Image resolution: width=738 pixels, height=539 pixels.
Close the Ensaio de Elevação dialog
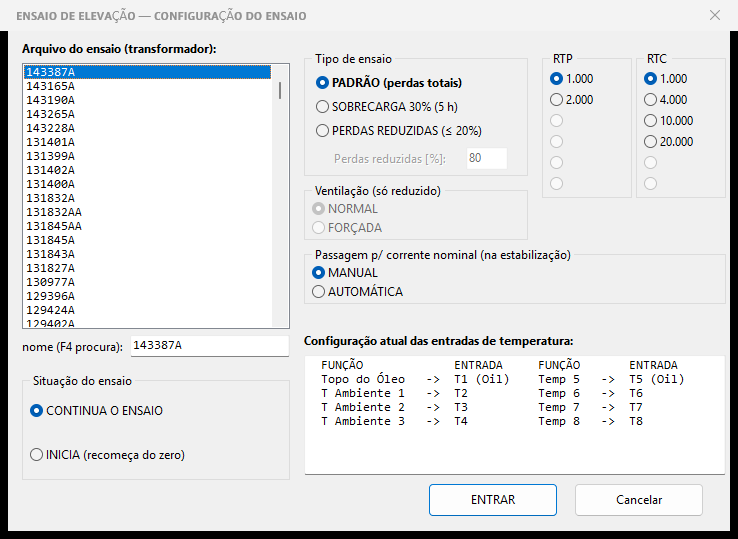pos(714,16)
